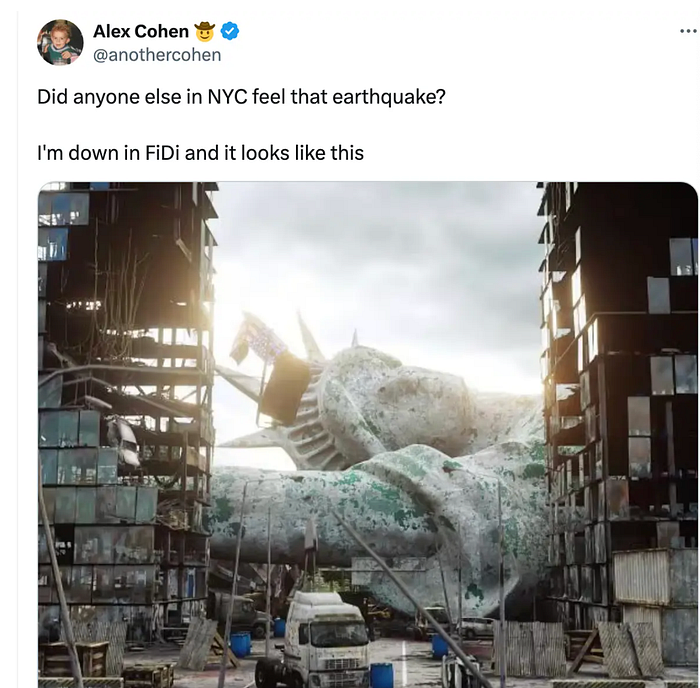Click the white truck in the photo
This screenshot has height=688, width=700.
pos(321,639)
